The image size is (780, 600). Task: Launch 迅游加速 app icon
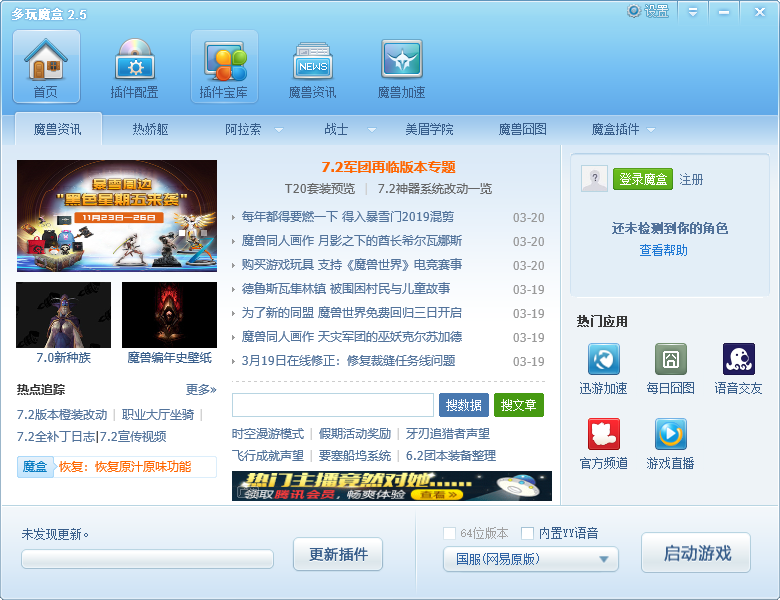(x=603, y=359)
